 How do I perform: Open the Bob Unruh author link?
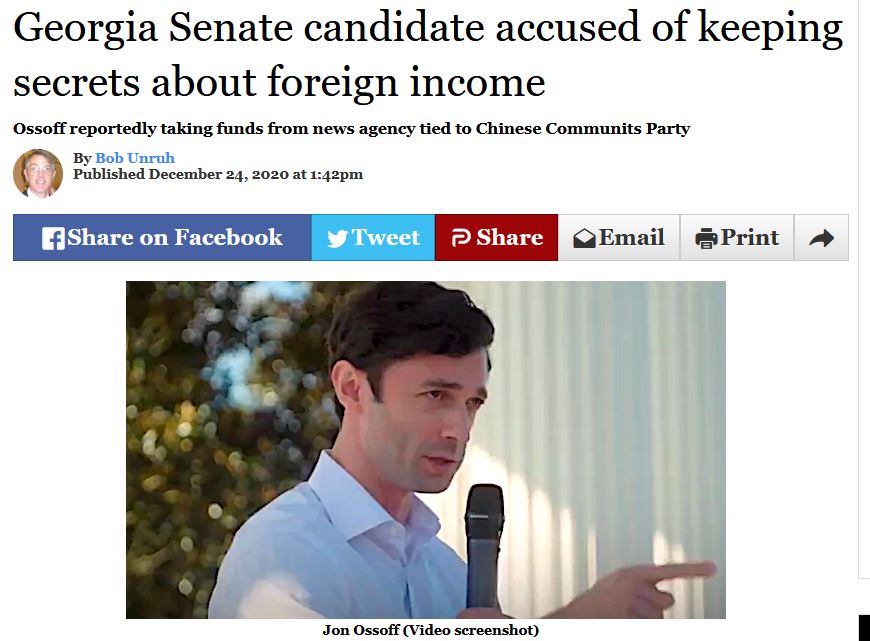point(135,158)
